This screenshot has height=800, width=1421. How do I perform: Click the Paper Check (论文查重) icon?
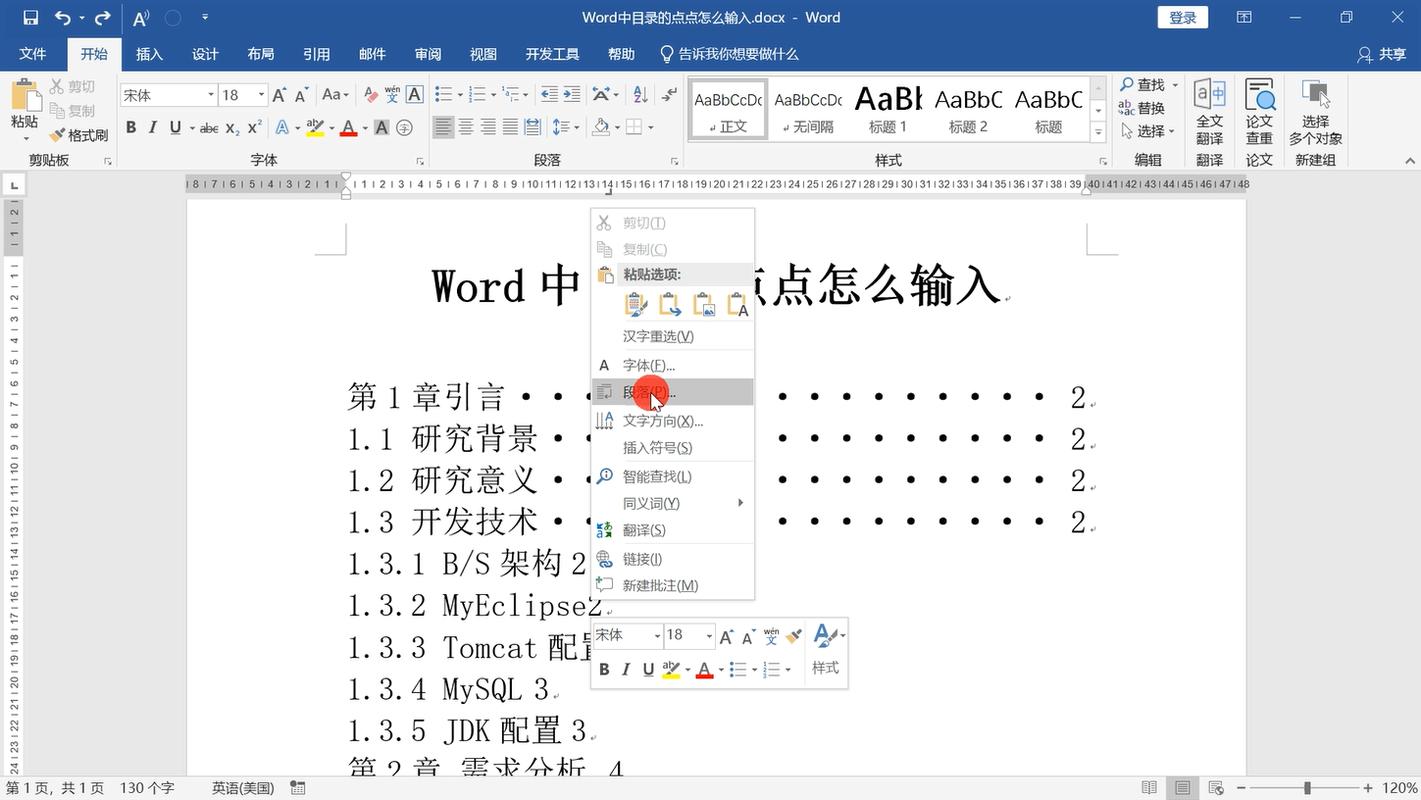1259,112
